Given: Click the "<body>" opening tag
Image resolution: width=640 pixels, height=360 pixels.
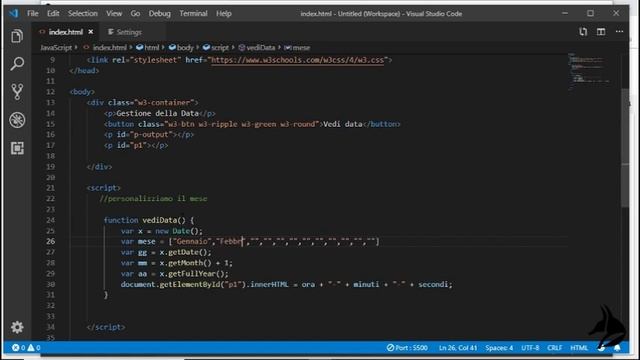Looking at the screenshot, I should click(82, 92).
